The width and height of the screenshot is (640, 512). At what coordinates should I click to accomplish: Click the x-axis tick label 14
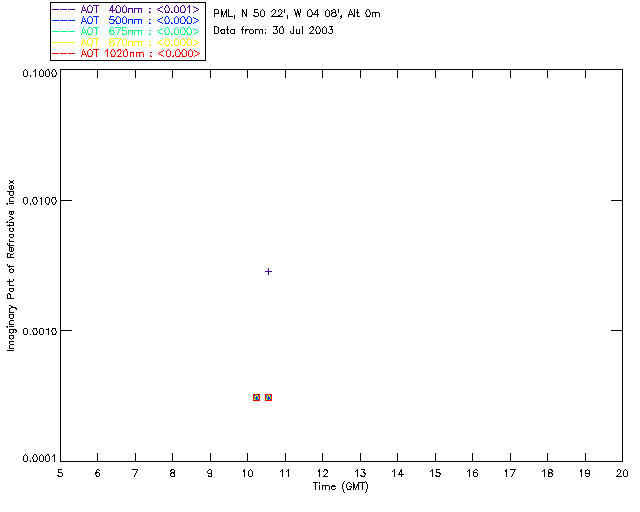[398, 473]
